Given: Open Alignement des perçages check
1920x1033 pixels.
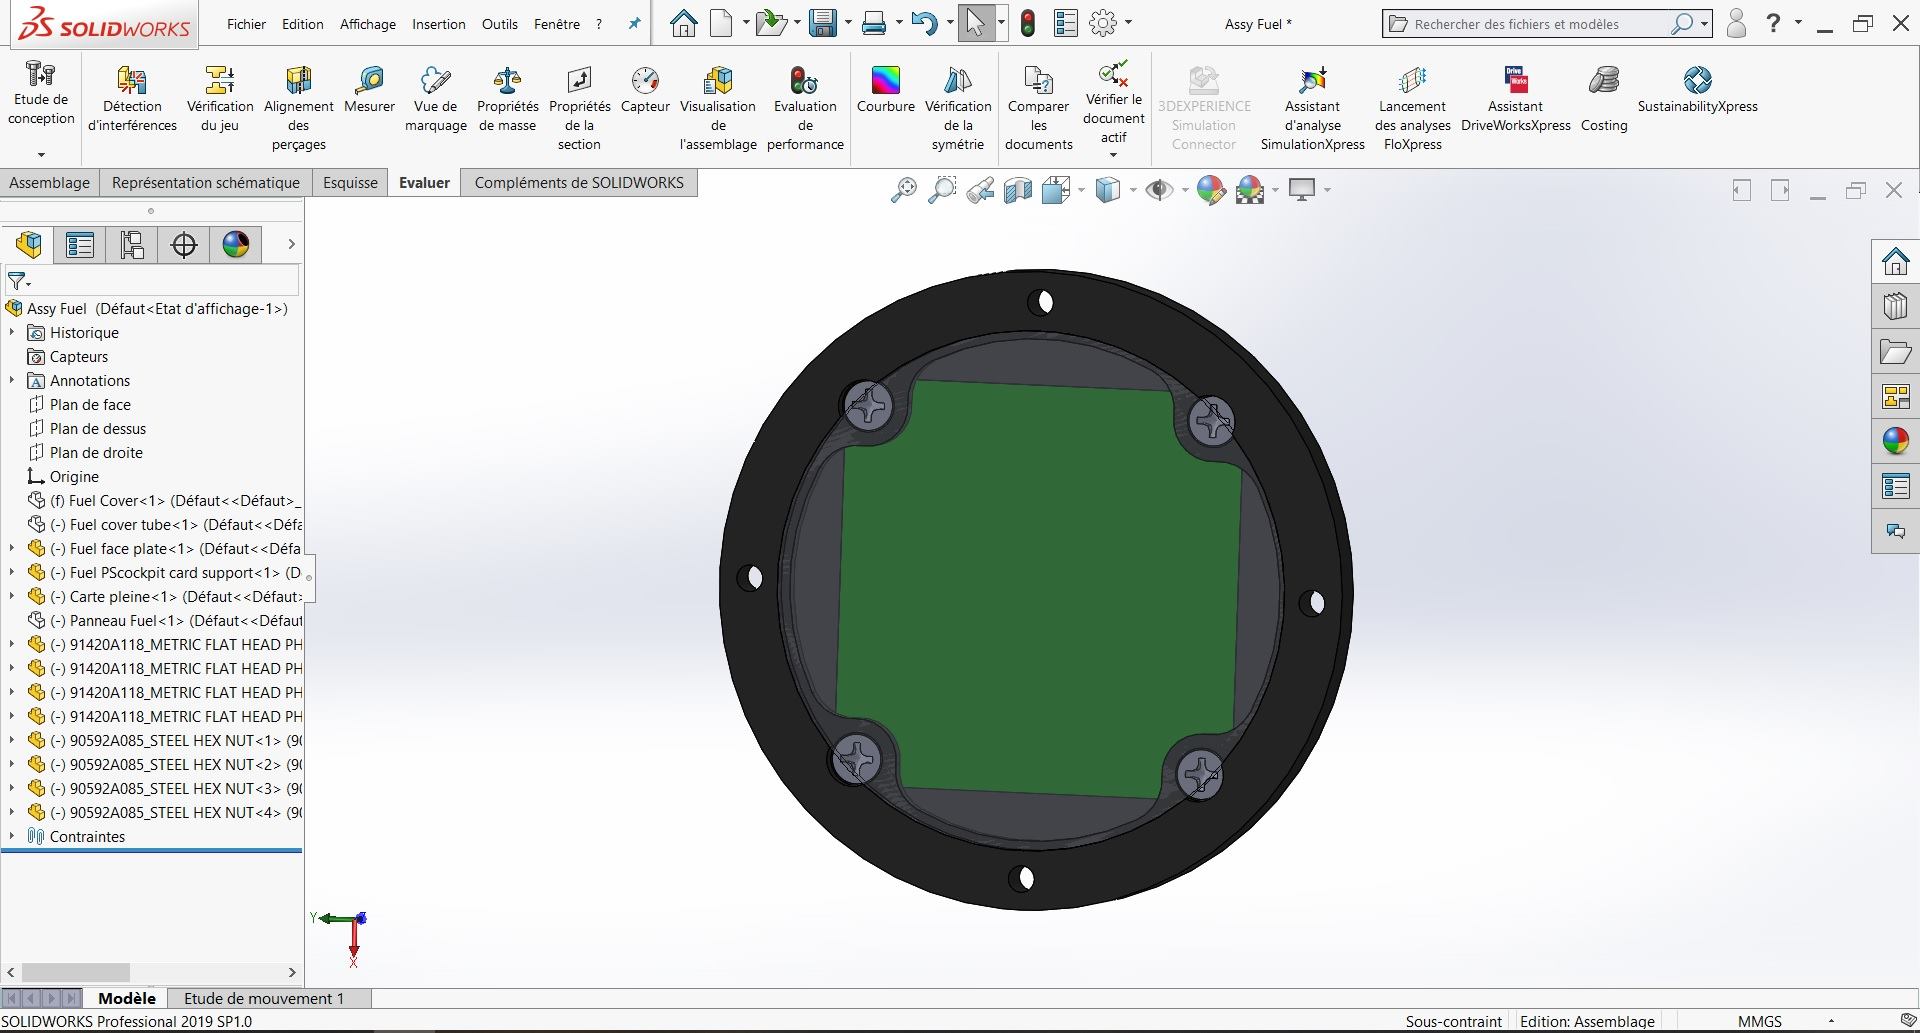Looking at the screenshot, I should pos(298,108).
